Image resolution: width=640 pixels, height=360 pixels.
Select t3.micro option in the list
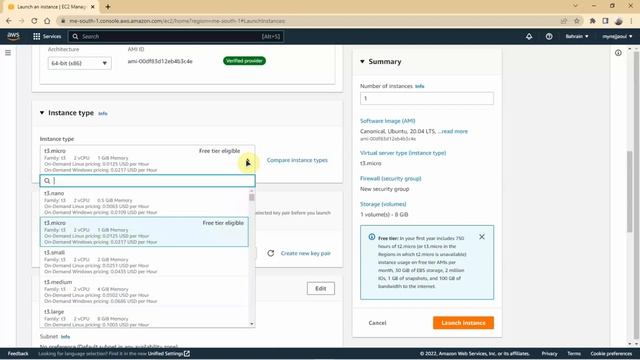[144, 232]
